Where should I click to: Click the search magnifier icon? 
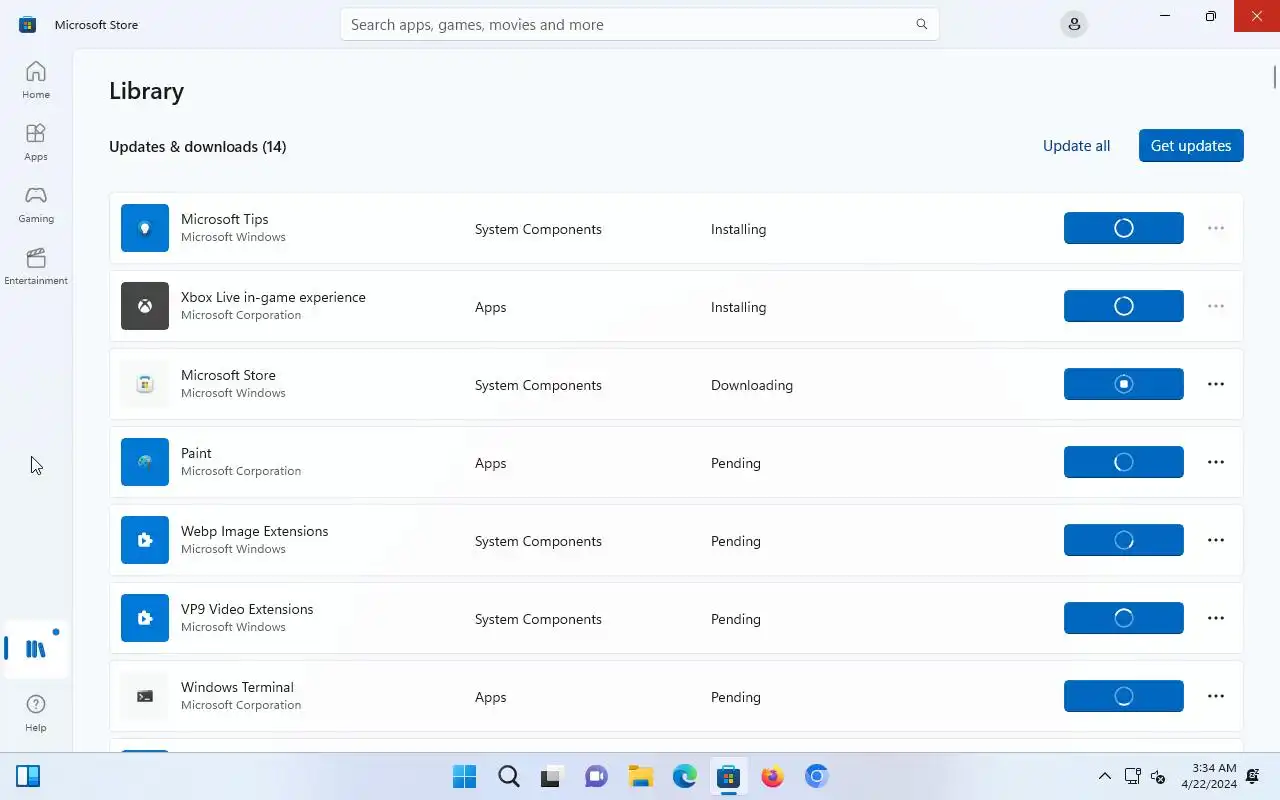[922, 24]
